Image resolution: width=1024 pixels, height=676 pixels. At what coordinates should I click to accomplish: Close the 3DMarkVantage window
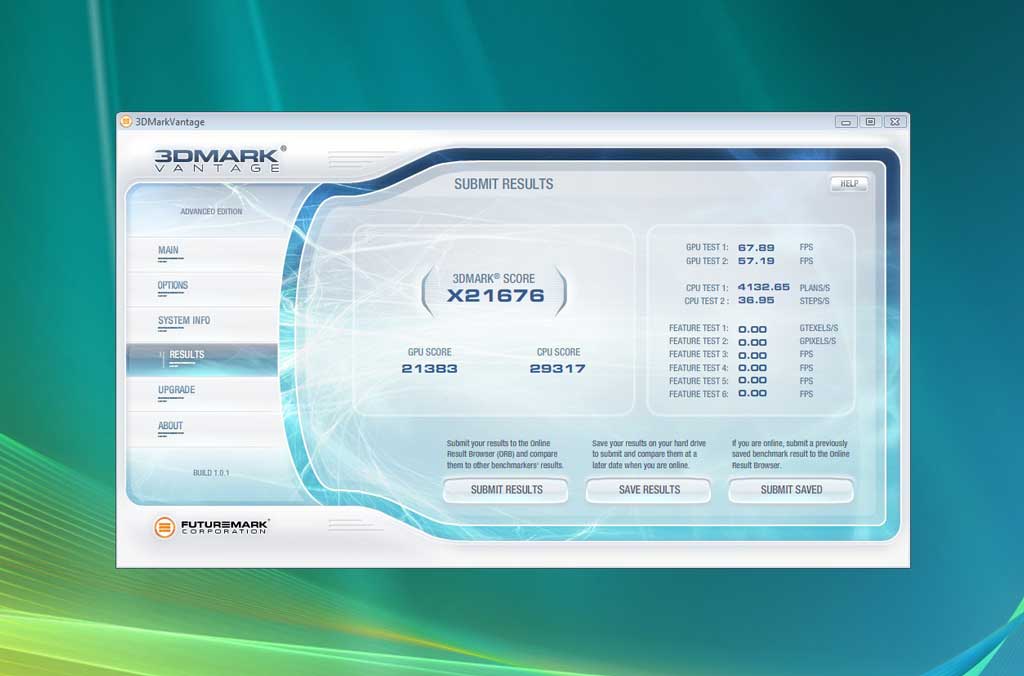click(x=895, y=122)
